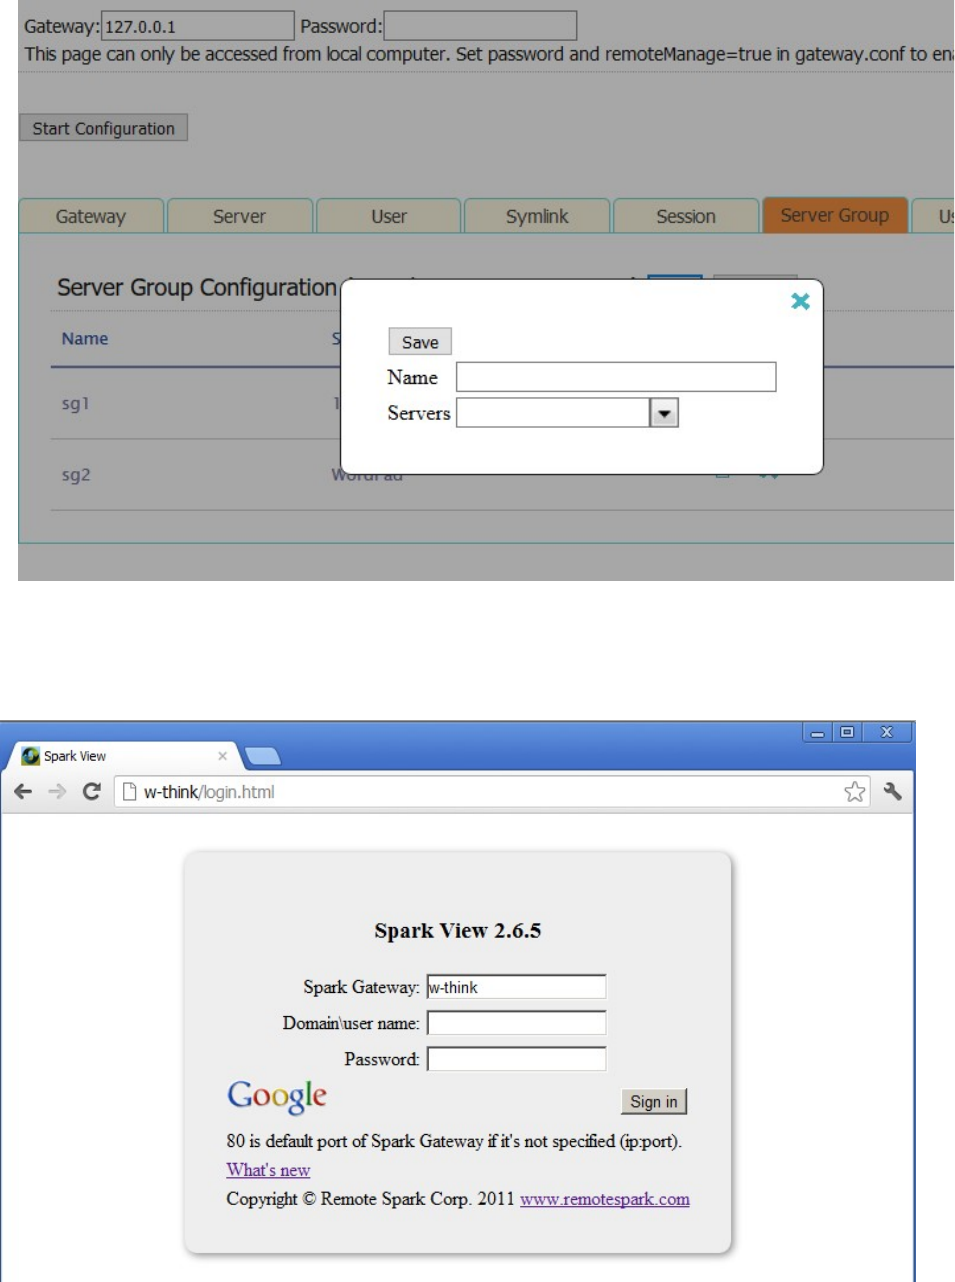Screen dimensions: 955x1282
Task: Close the server group dialog with the X
Action: point(800,301)
